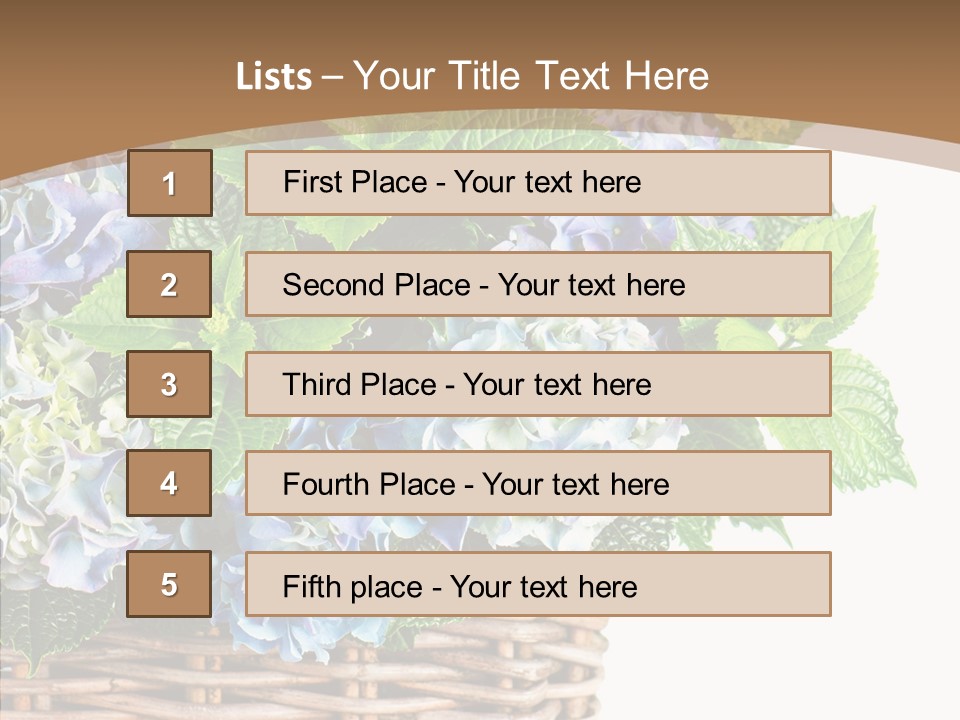
Task: Select the number 4 square
Action: [x=169, y=484]
